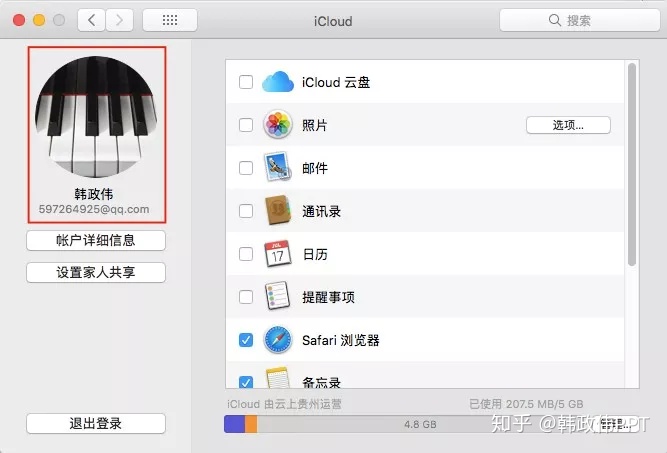The image size is (667, 453).
Task: Enable the 照片 checkbox
Action: [246, 125]
